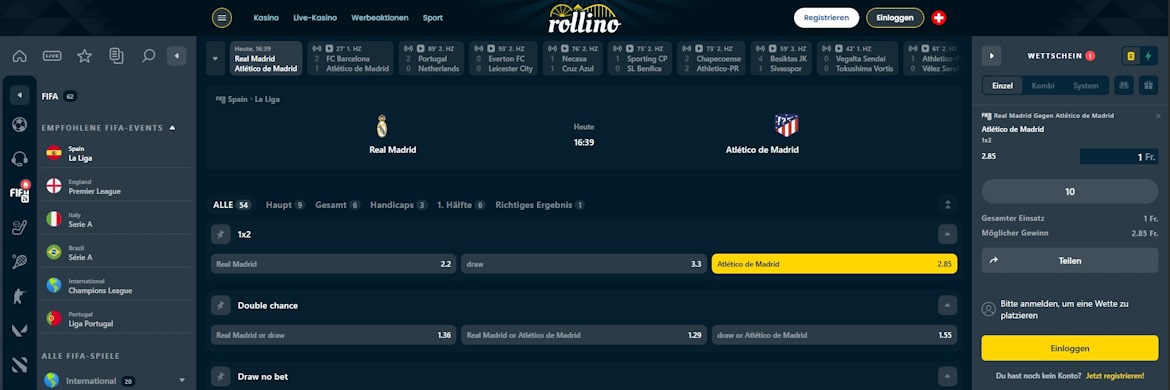Image resolution: width=1170 pixels, height=390 pixels.
Task: Select the soccer ball sport icon
Action: pos(19,125)
